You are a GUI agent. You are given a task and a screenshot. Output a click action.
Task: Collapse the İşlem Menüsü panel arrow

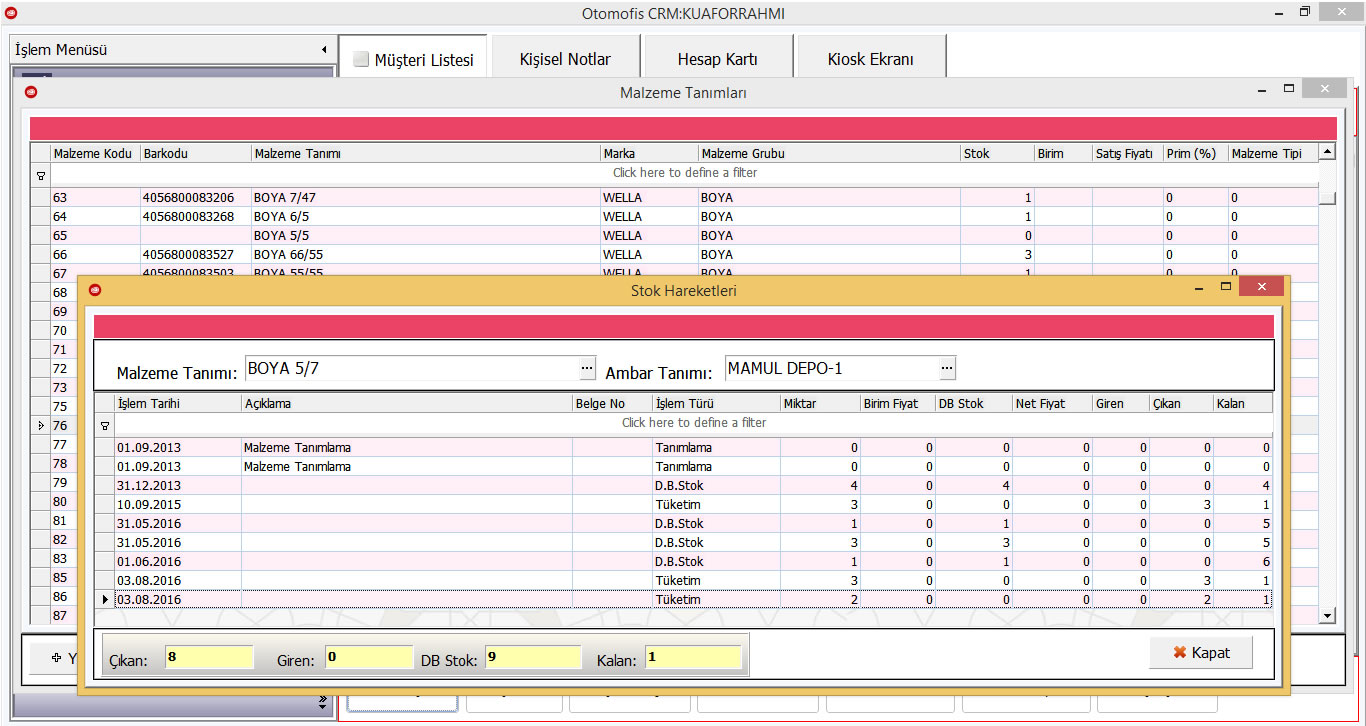324,50
